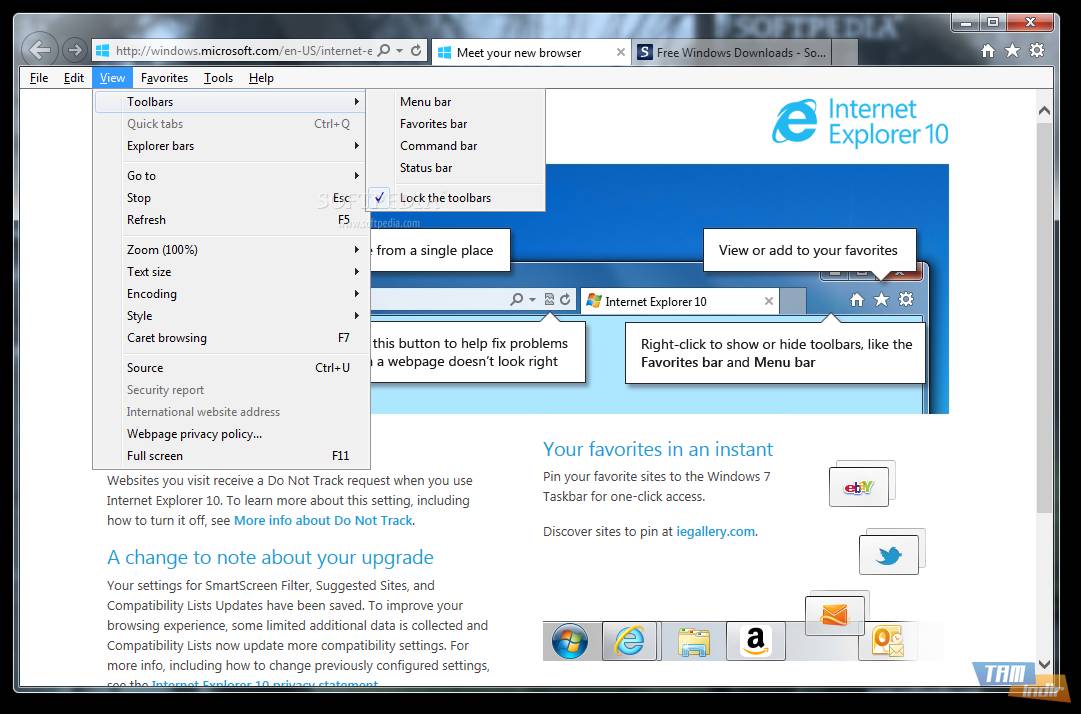1081x714 pixels.
Task: Open the Home page icon
Action: [988, 51]
